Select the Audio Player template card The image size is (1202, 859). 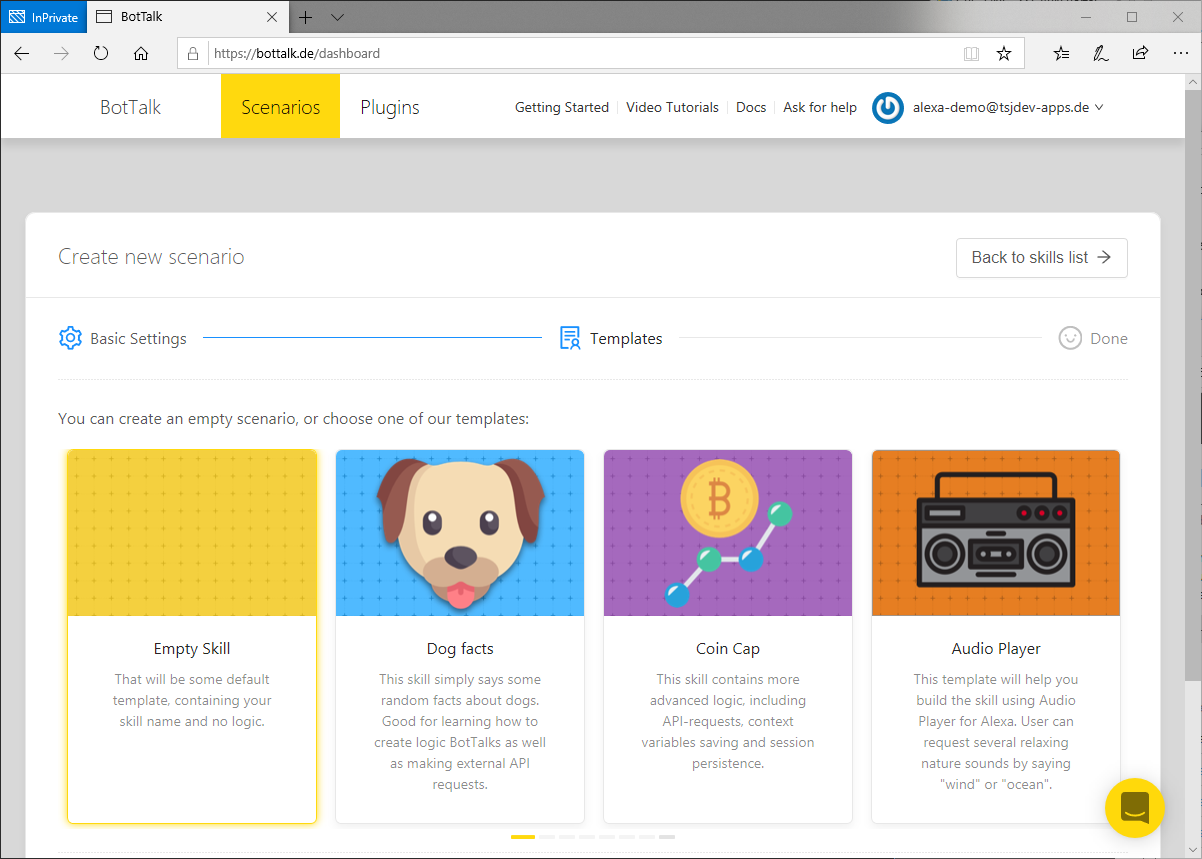click(996, 636)
